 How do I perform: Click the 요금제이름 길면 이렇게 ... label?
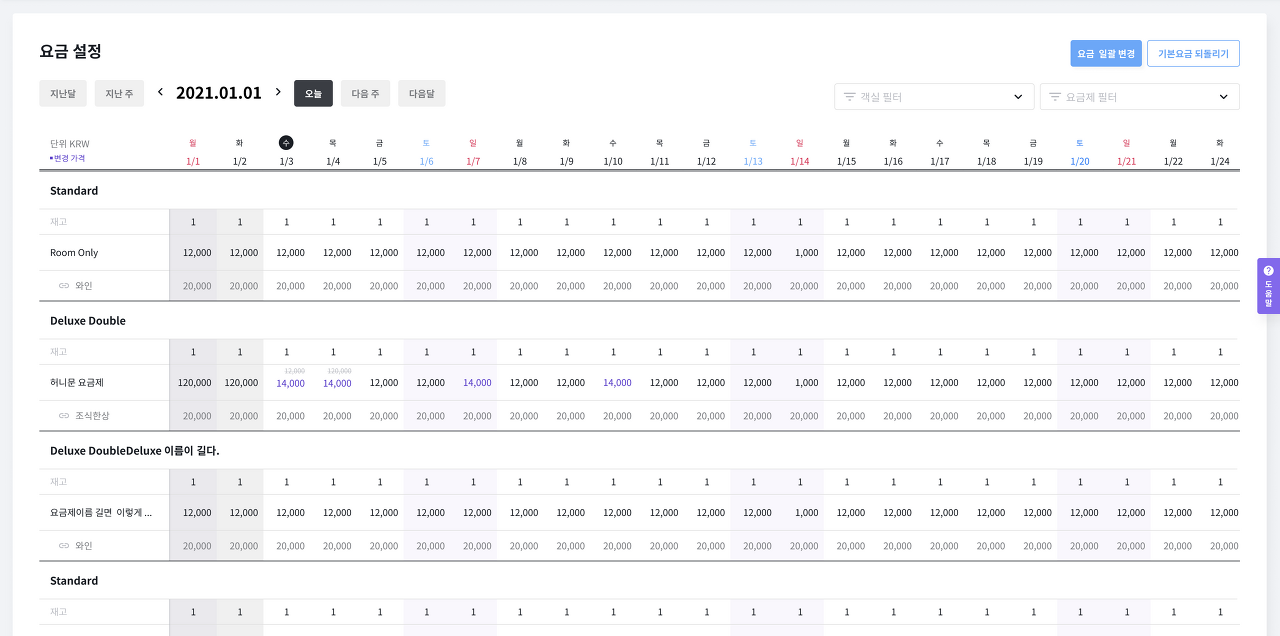point(101,513)
